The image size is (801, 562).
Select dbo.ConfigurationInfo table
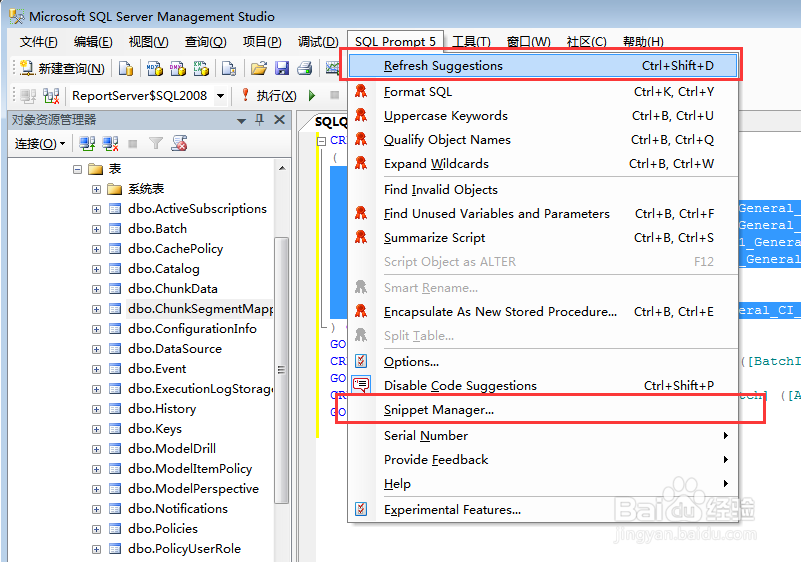click(192, 329)
